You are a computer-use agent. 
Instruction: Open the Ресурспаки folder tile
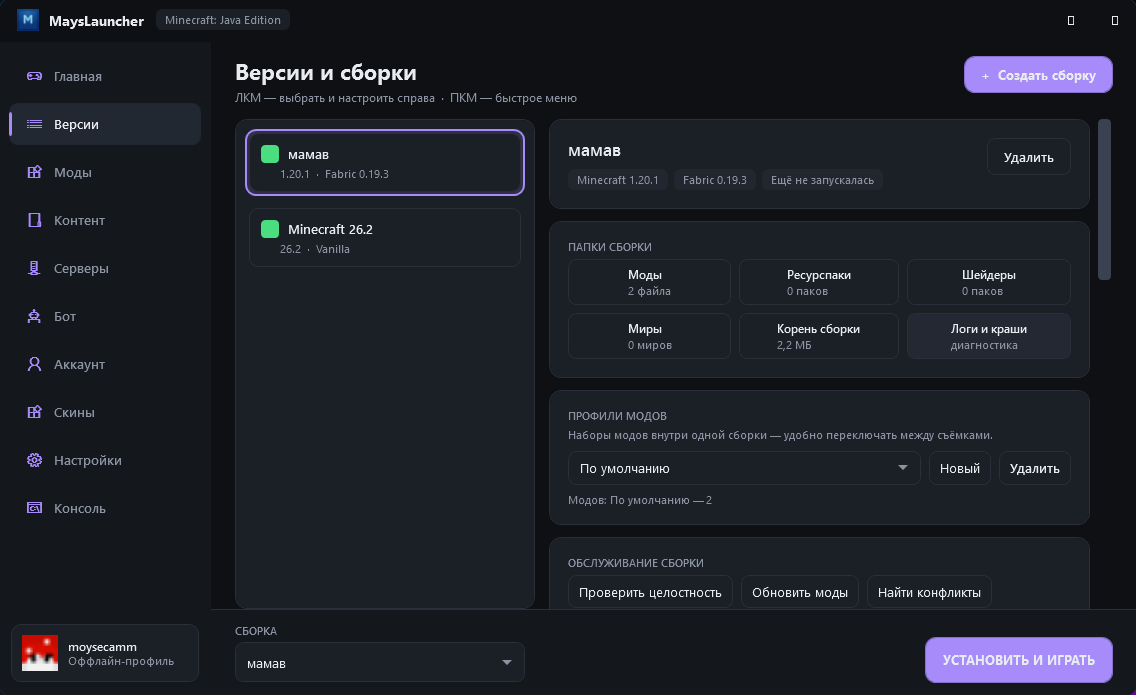pyautogui.click(x=819, y=282)
